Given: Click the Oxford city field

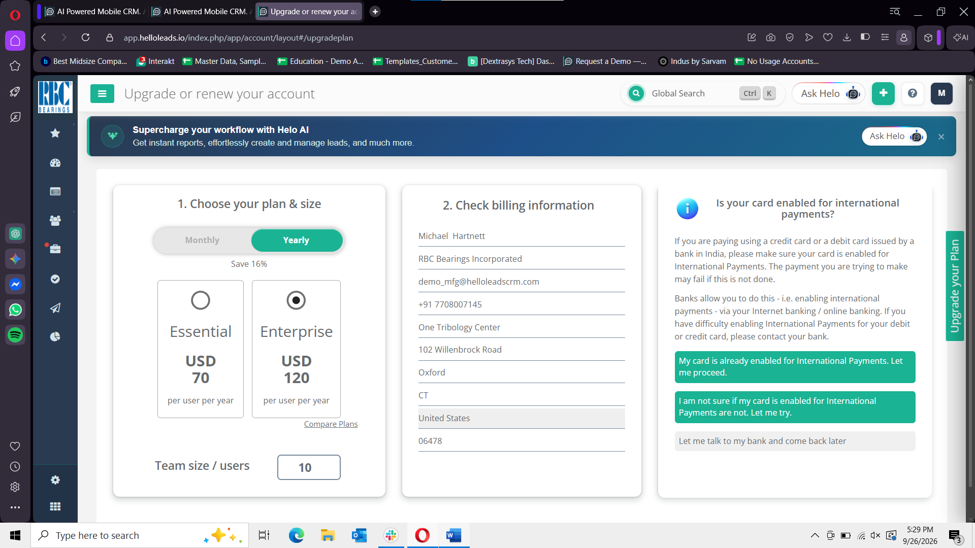Looking at the screenshot, I should click(521, 373).
